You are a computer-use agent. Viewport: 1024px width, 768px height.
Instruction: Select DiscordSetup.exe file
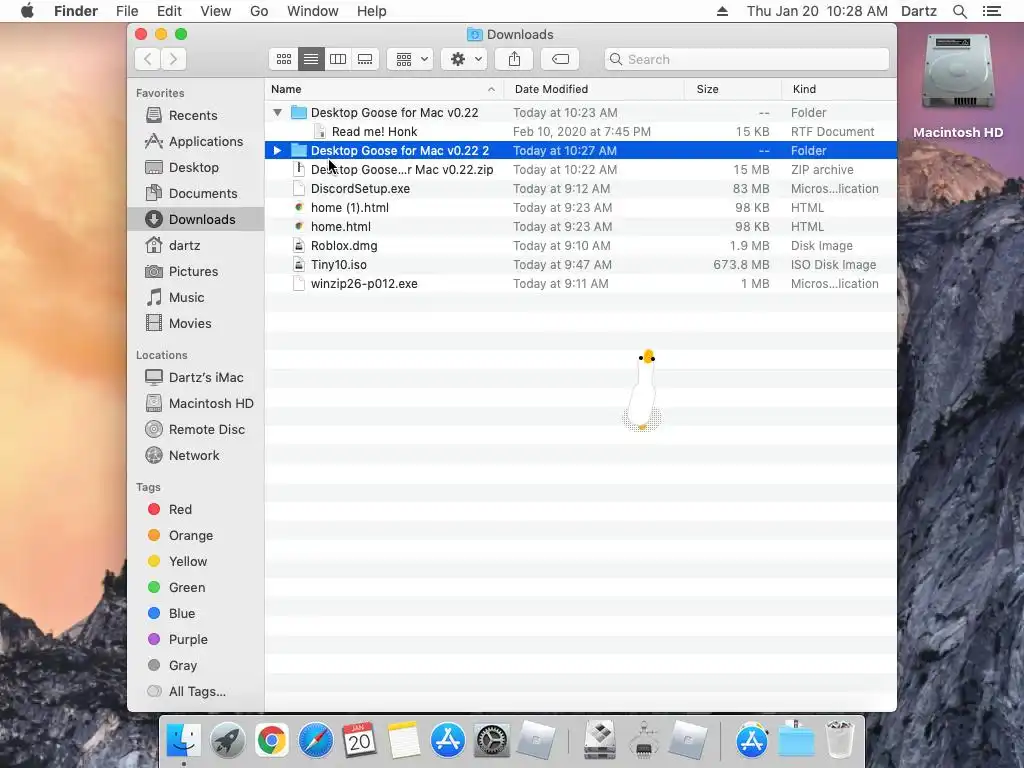click(x=581, y=188)
